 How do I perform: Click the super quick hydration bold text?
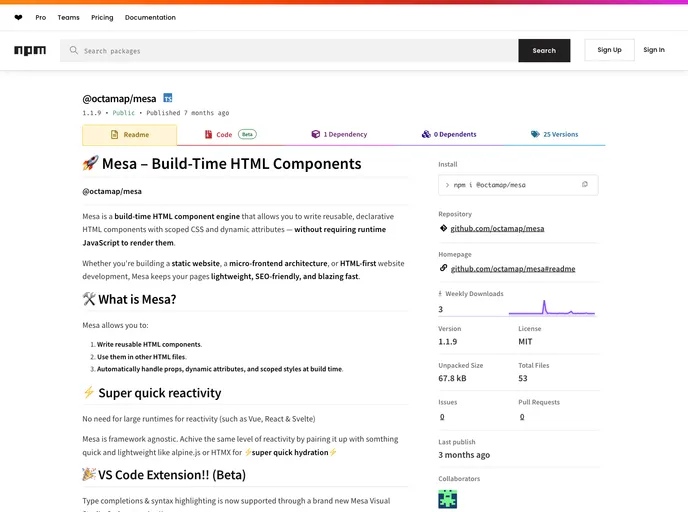[x=290, y=452]
